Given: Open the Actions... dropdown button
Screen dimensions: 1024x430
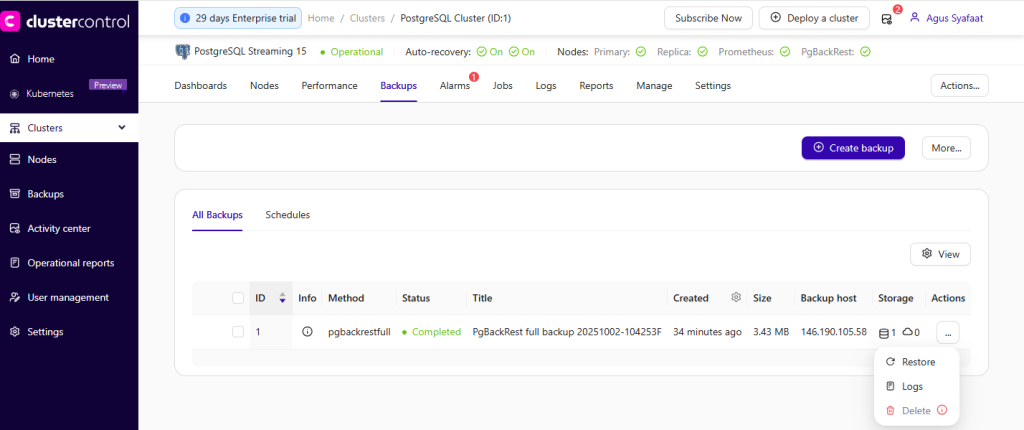Looking at the screenshot, I should click(x=959, y=86).
